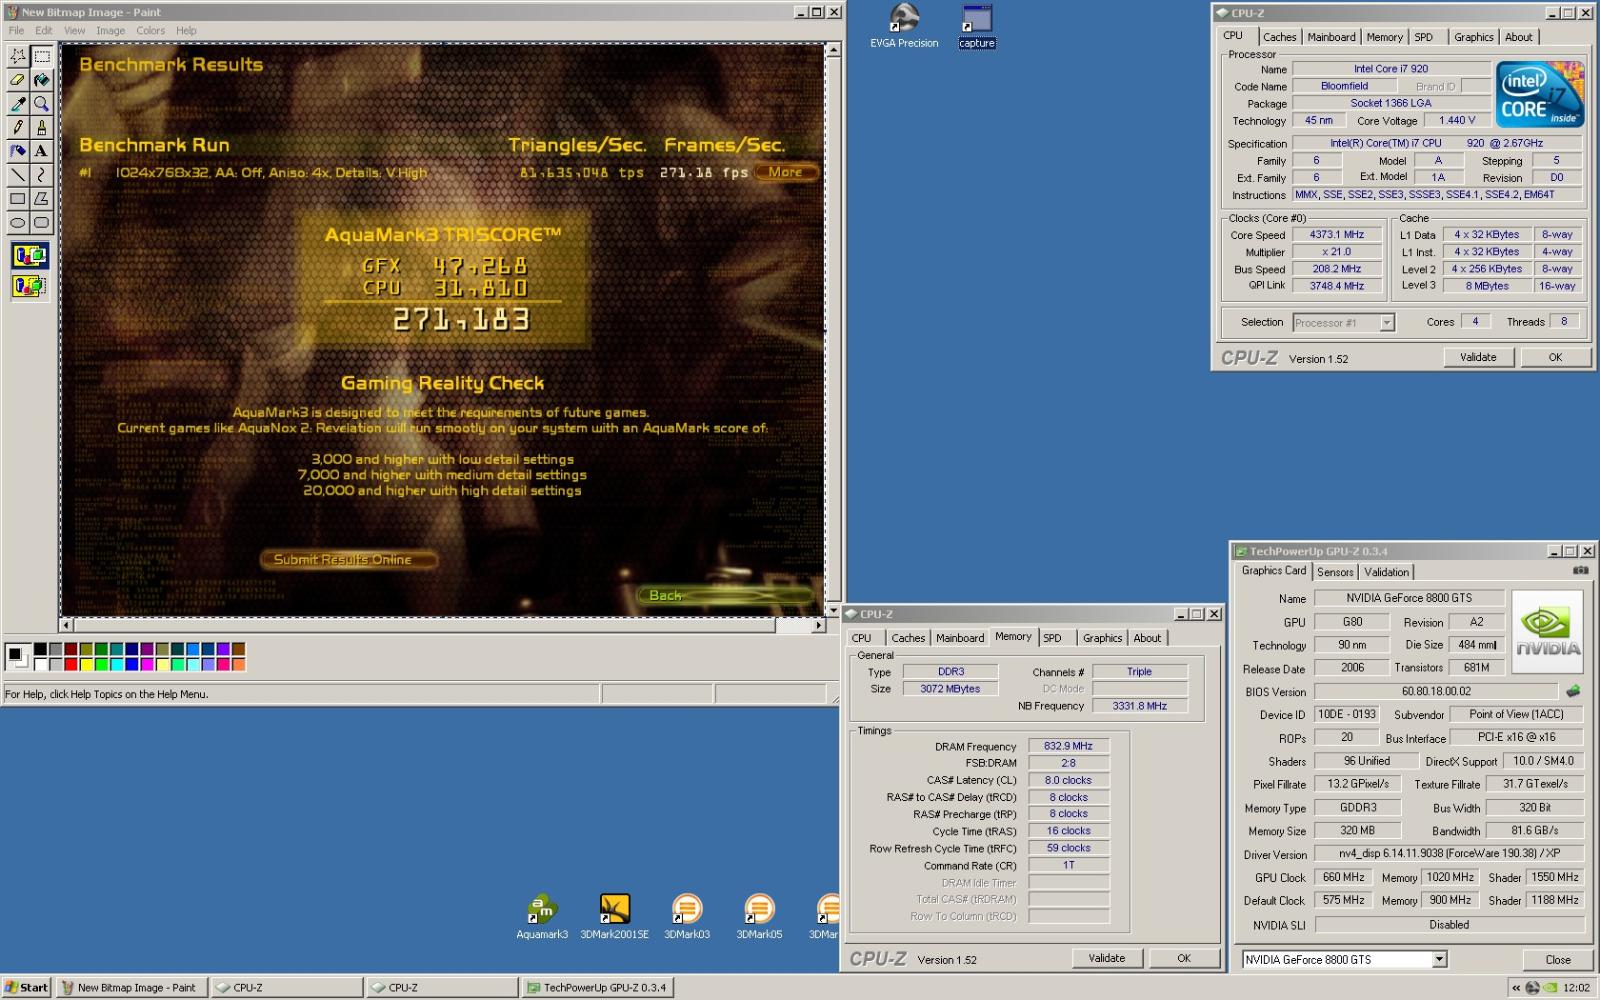
Task: Open the EVGA Precision desktop shortcut
Action: tap(904, 26)
